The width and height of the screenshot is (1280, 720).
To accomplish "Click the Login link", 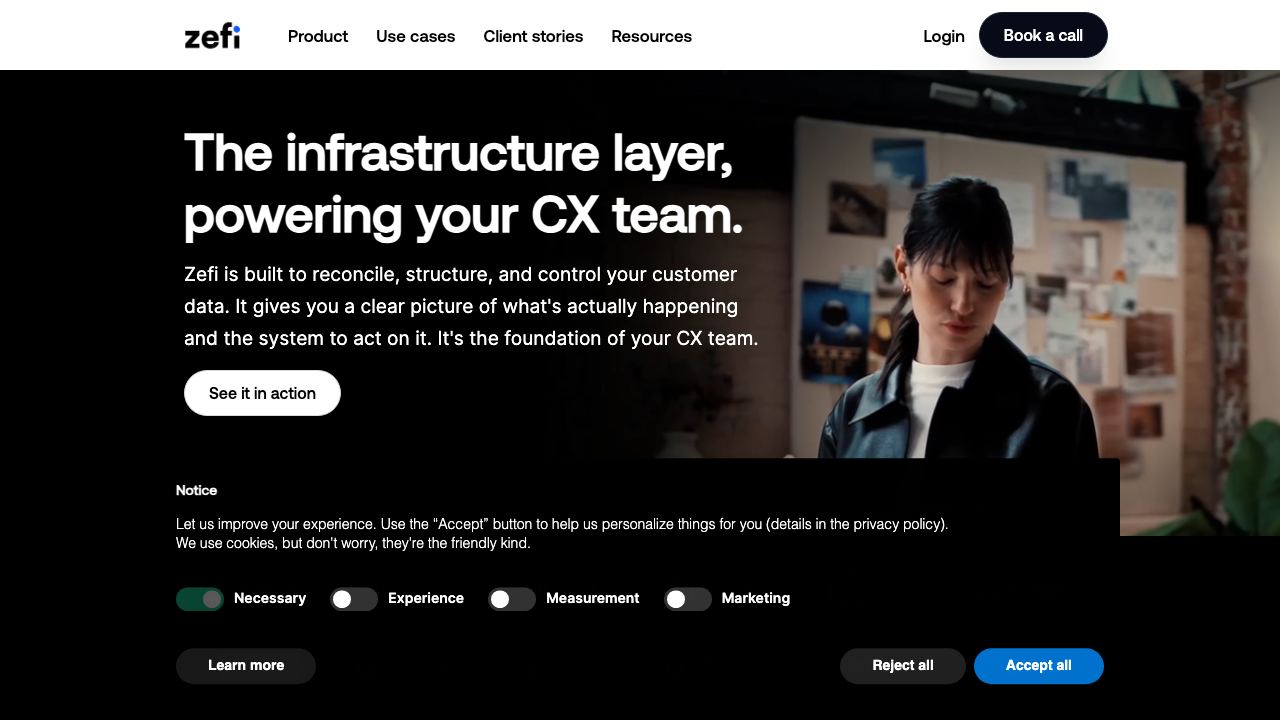I will (944, 36).
